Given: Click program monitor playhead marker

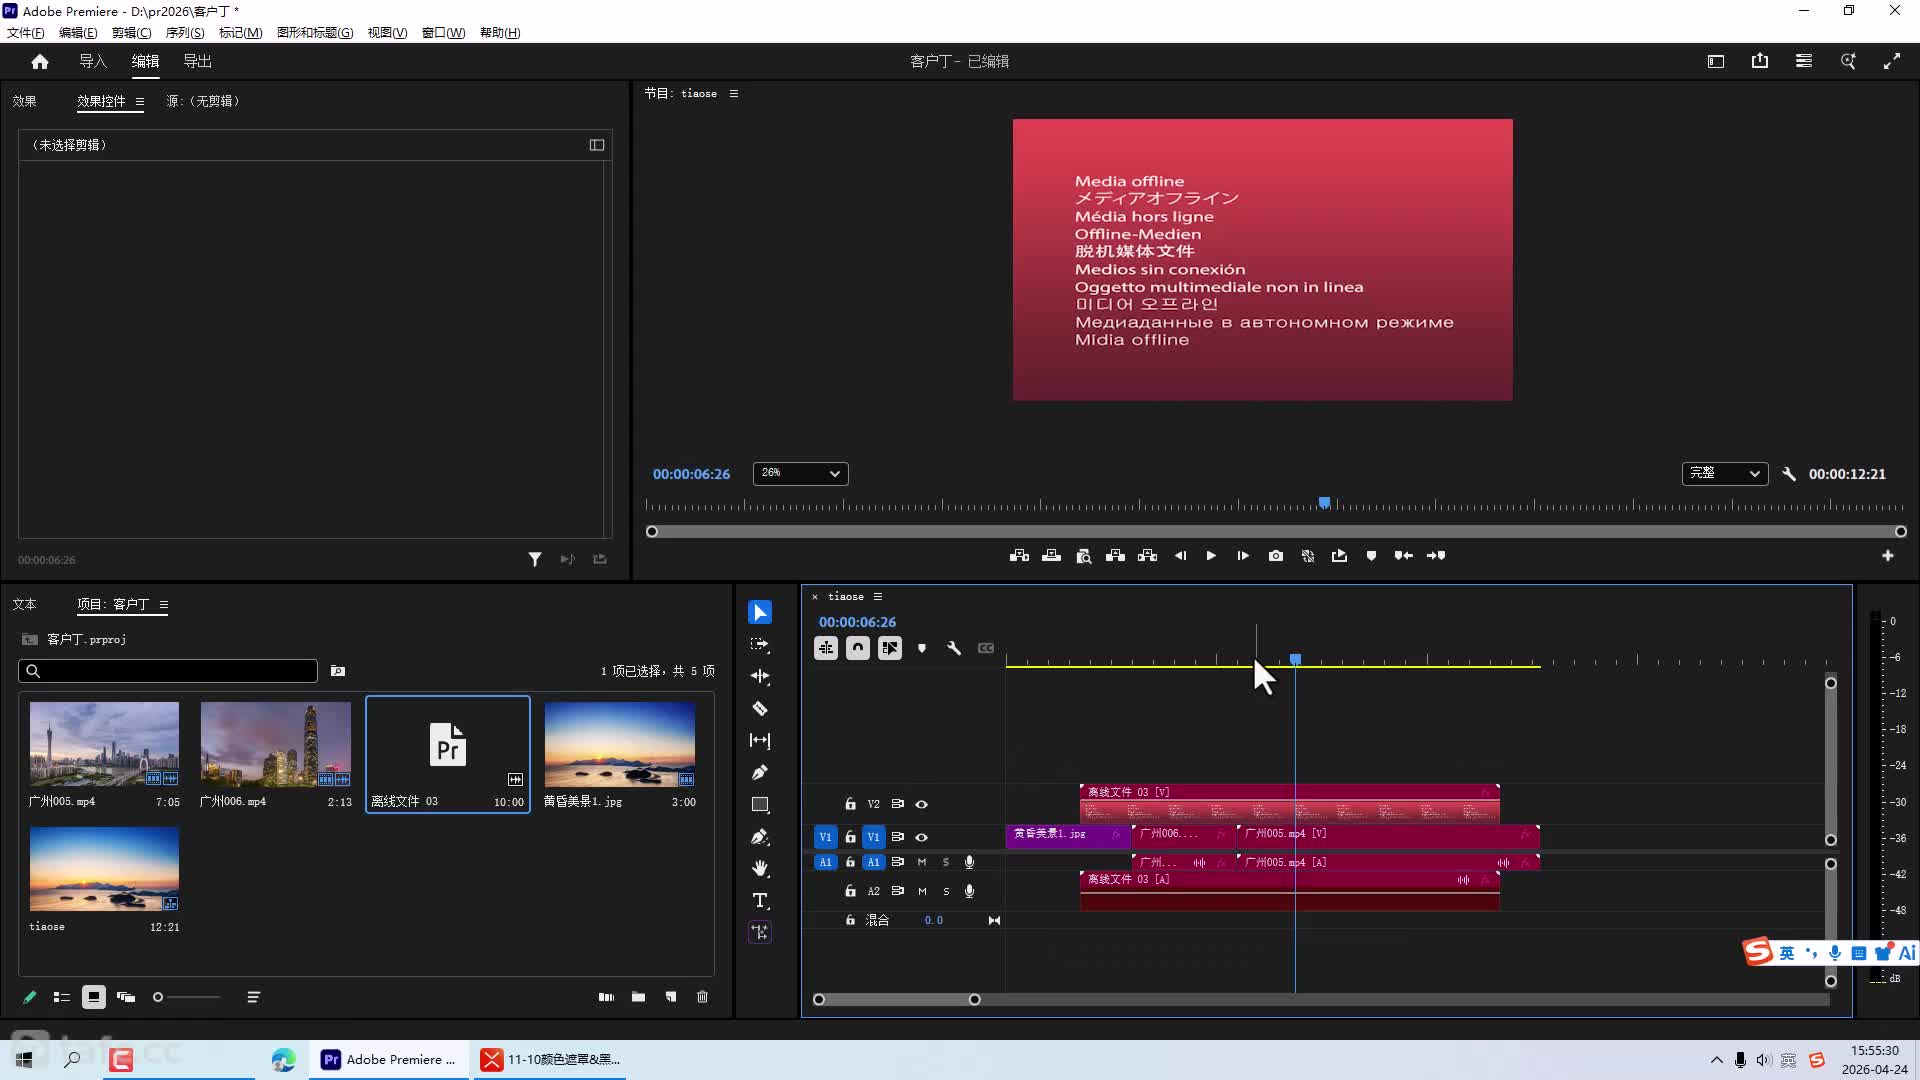Looking at the screenshot, I should (x=1324, y=503).
